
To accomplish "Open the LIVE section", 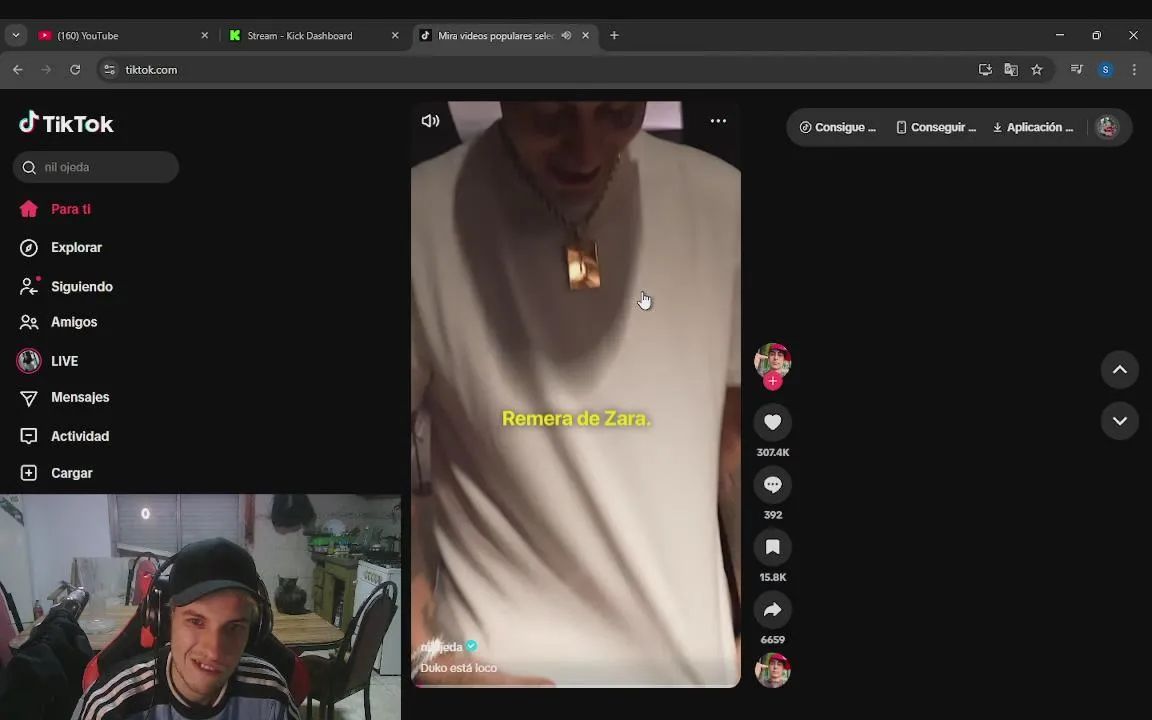I will pyautogui.click(x=48, y=361).
